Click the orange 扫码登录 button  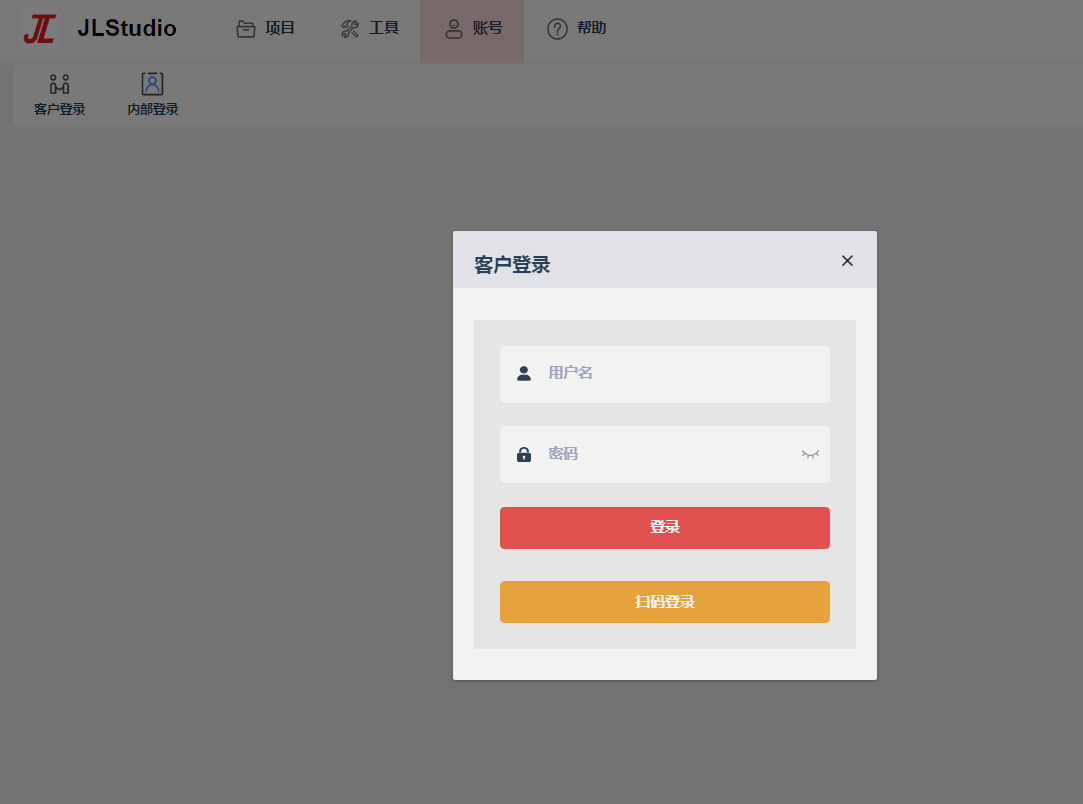tap(664, 602)
